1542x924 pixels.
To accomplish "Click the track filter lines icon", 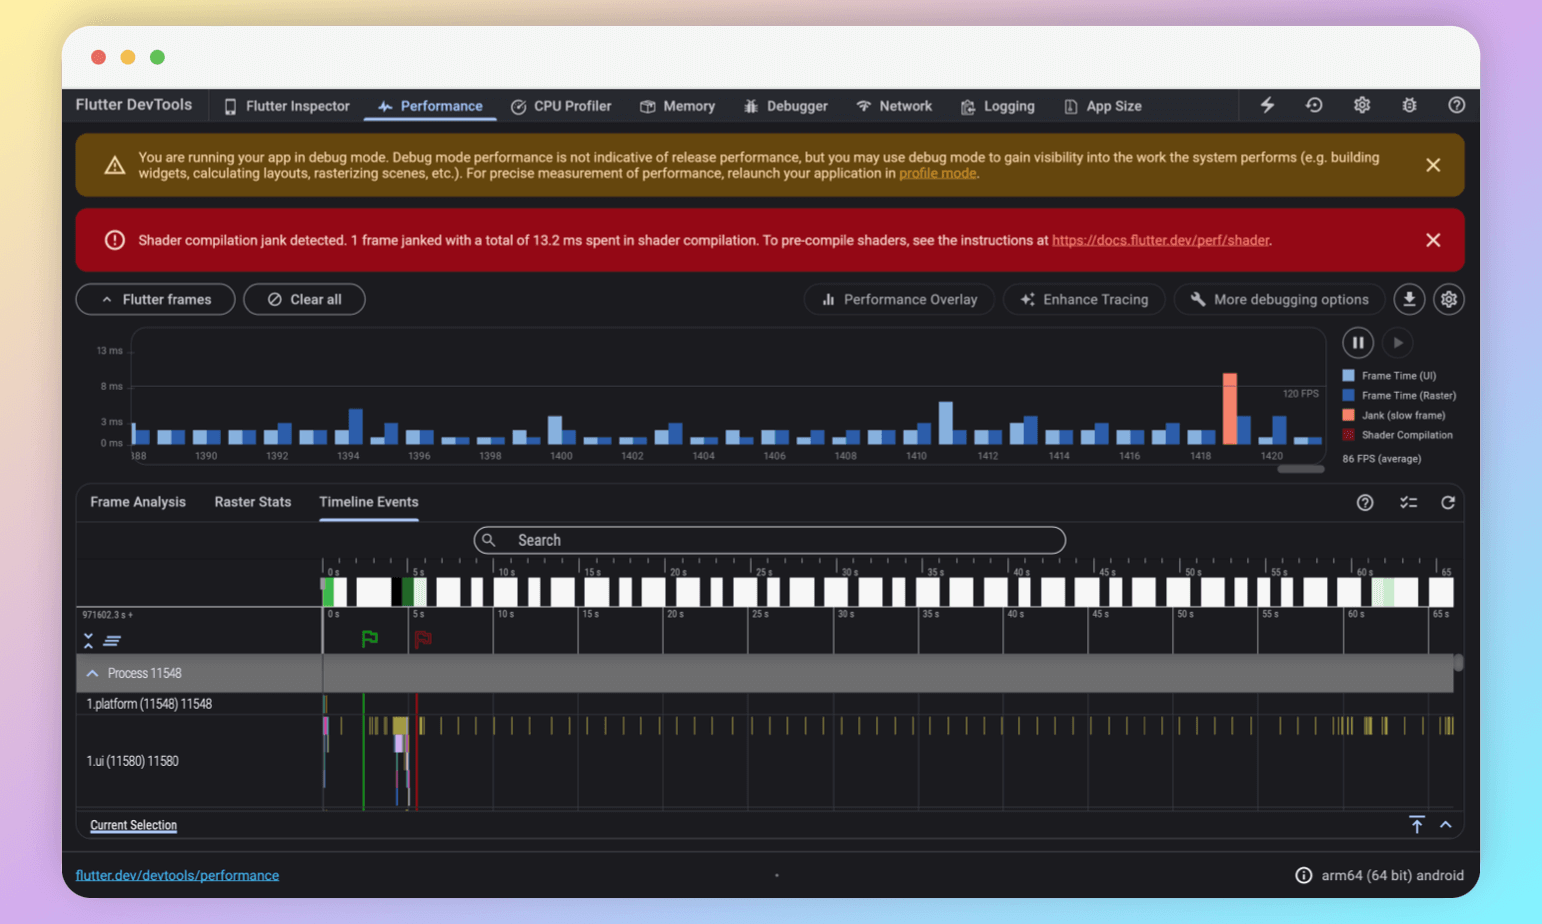I will coord(112,641).
